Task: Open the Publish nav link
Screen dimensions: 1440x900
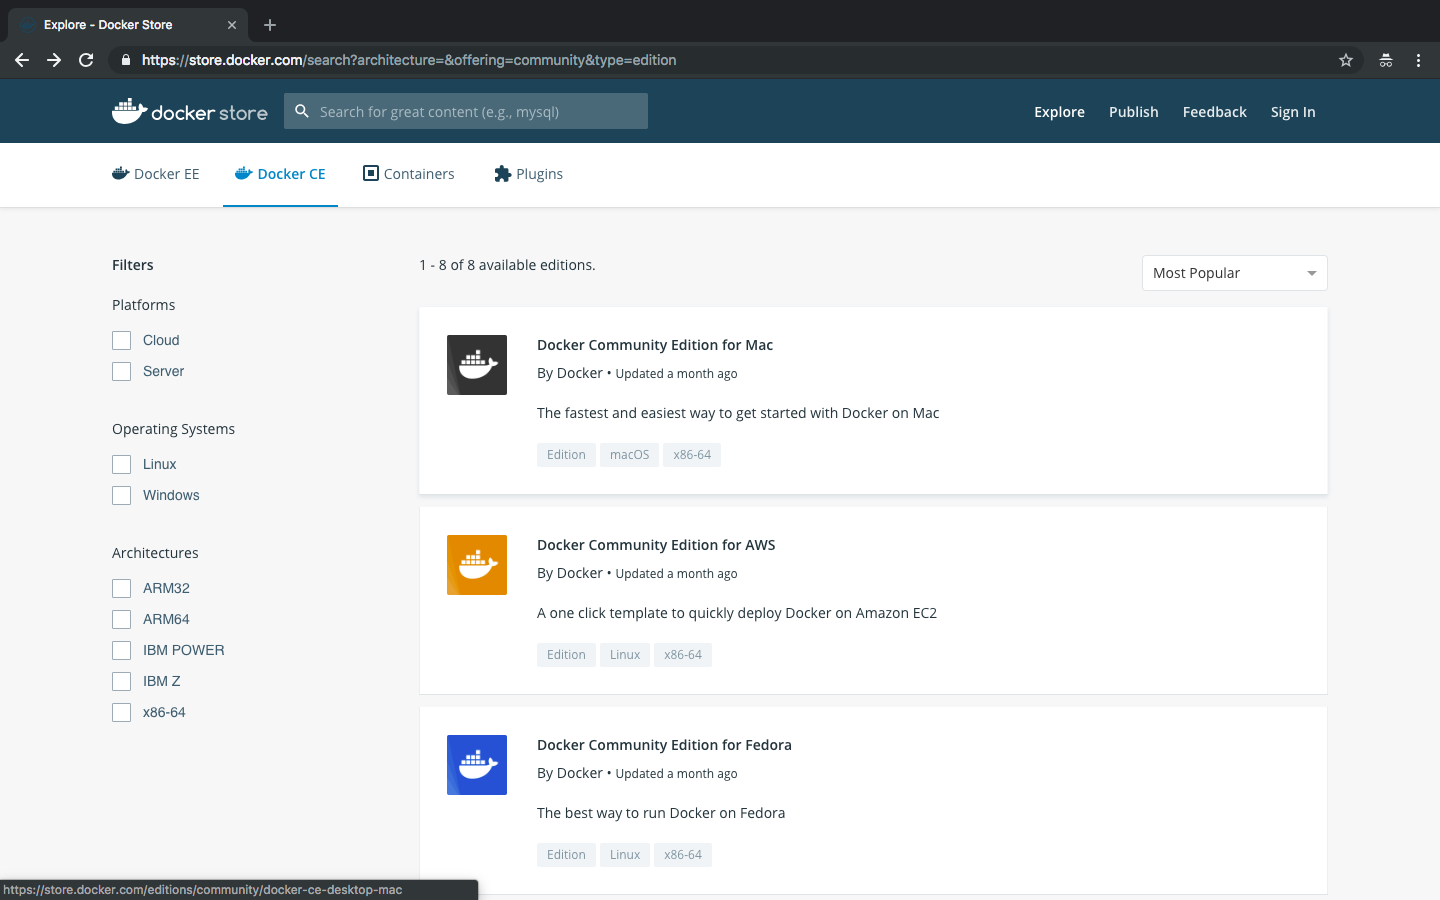Action: point(1133,112)
